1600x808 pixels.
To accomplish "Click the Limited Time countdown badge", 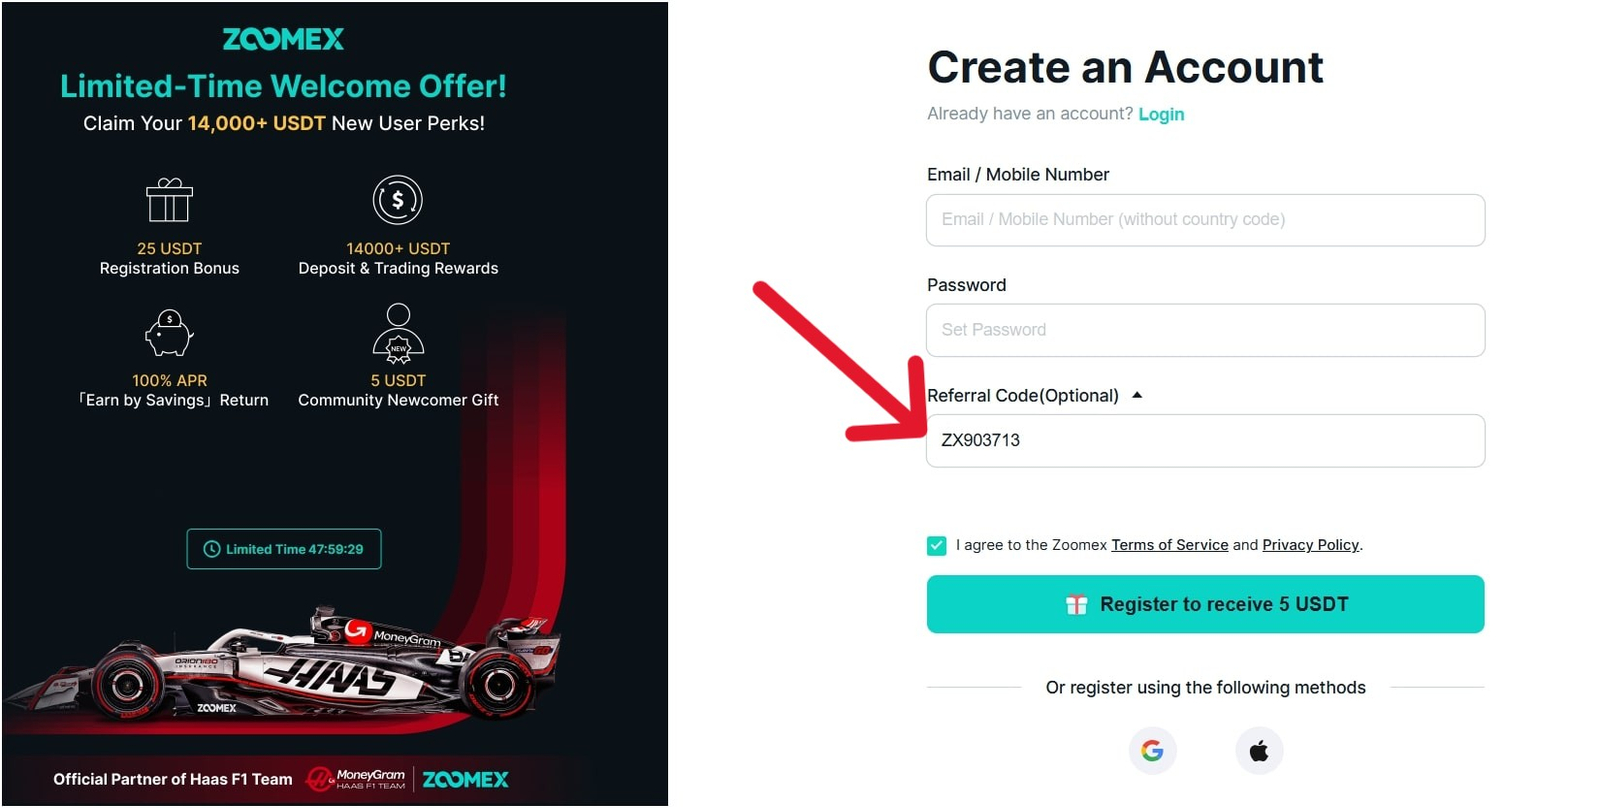I will click(x=284, y=549).
